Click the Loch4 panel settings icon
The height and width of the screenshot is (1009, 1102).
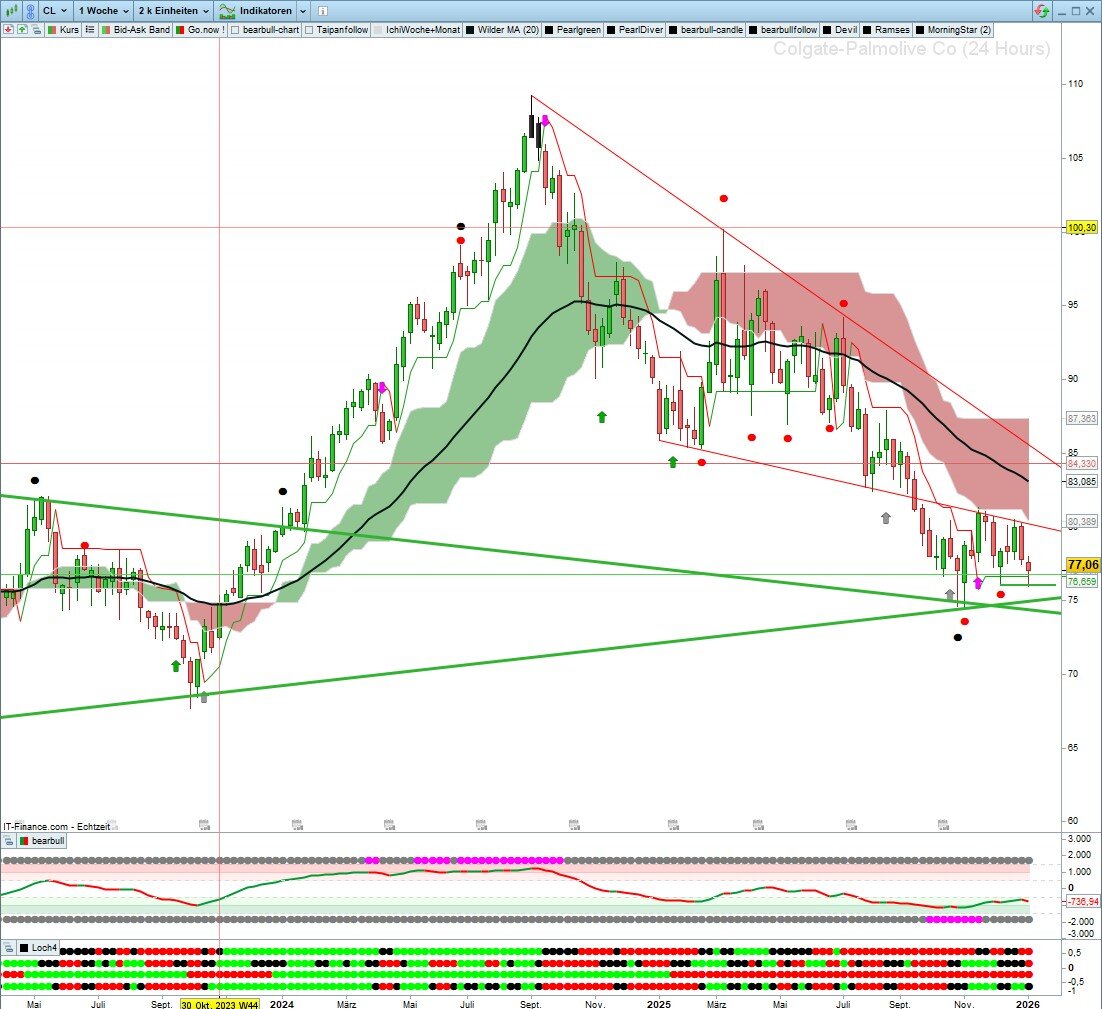tap(9, 947)
